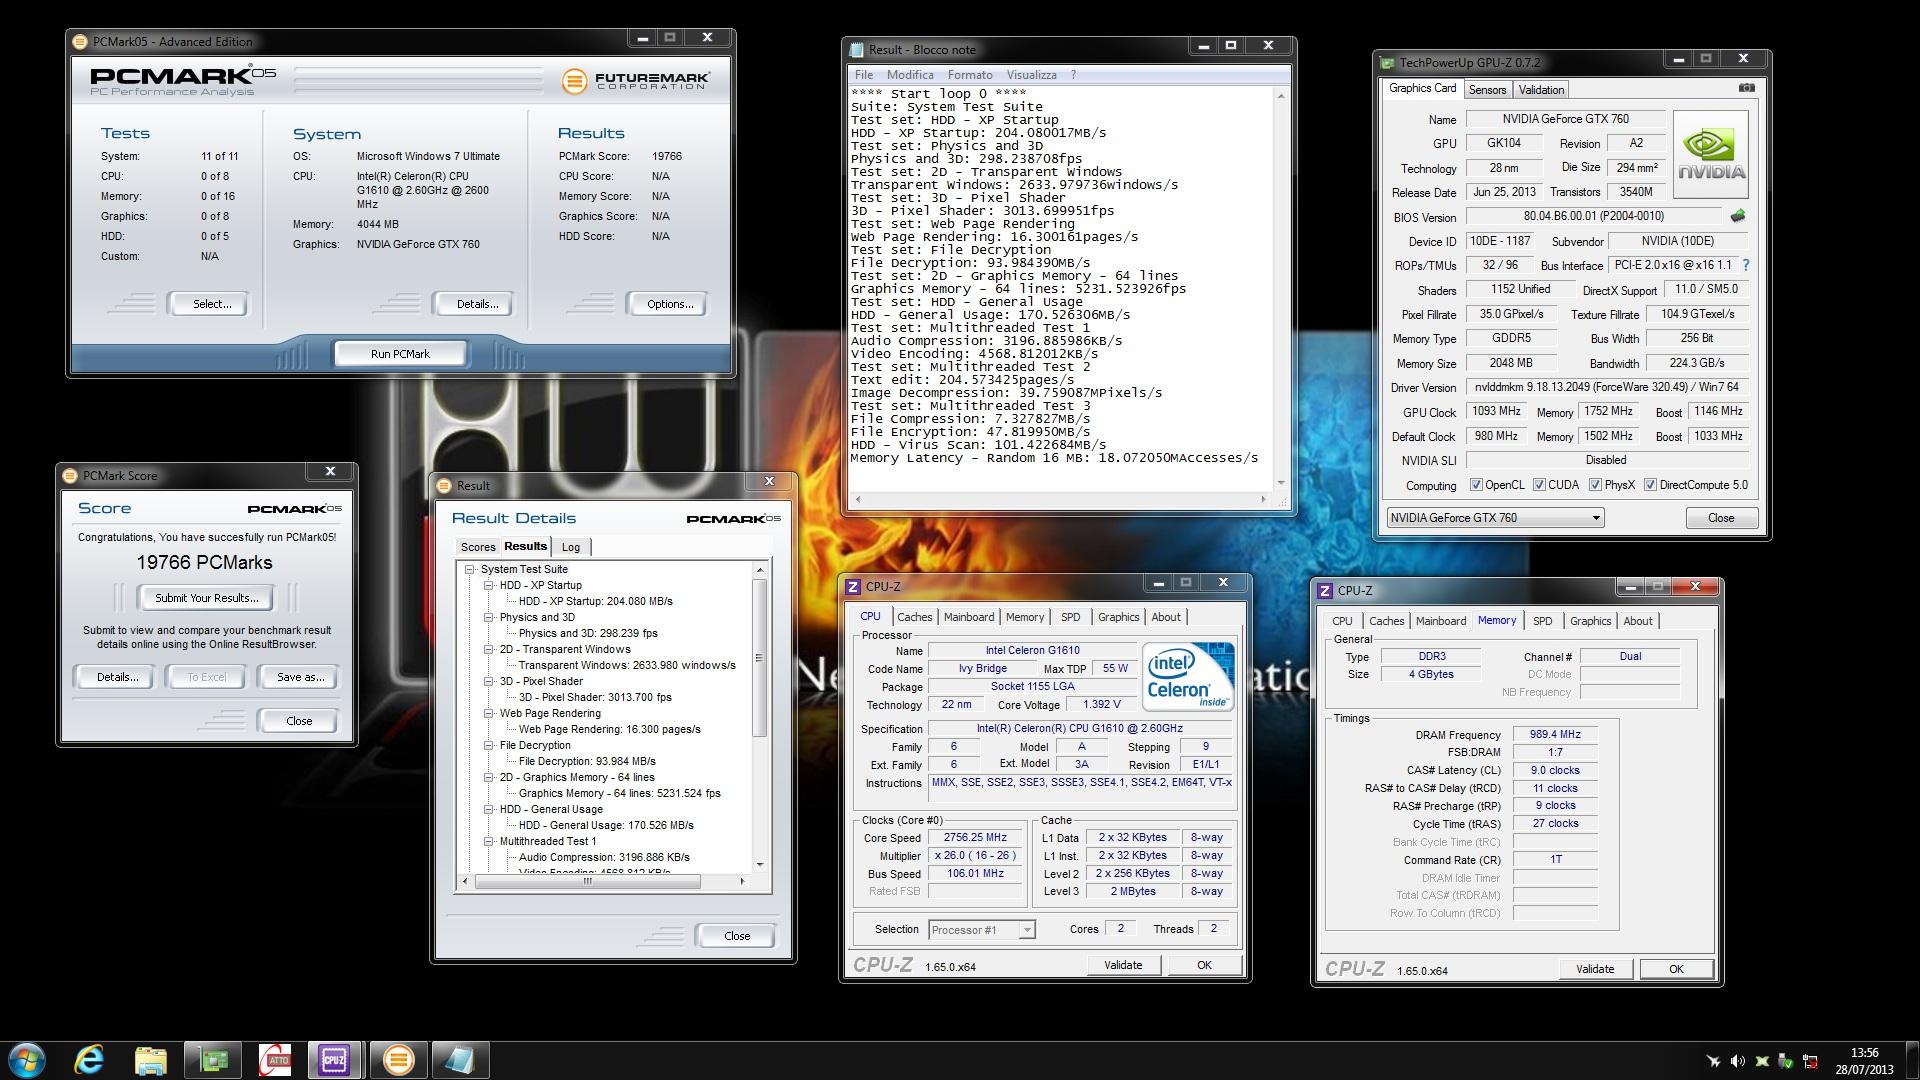Open Mainboard tab in CPU-Z CPU window
This screenshot has height=1080, width=1920.
coord(969,617)
